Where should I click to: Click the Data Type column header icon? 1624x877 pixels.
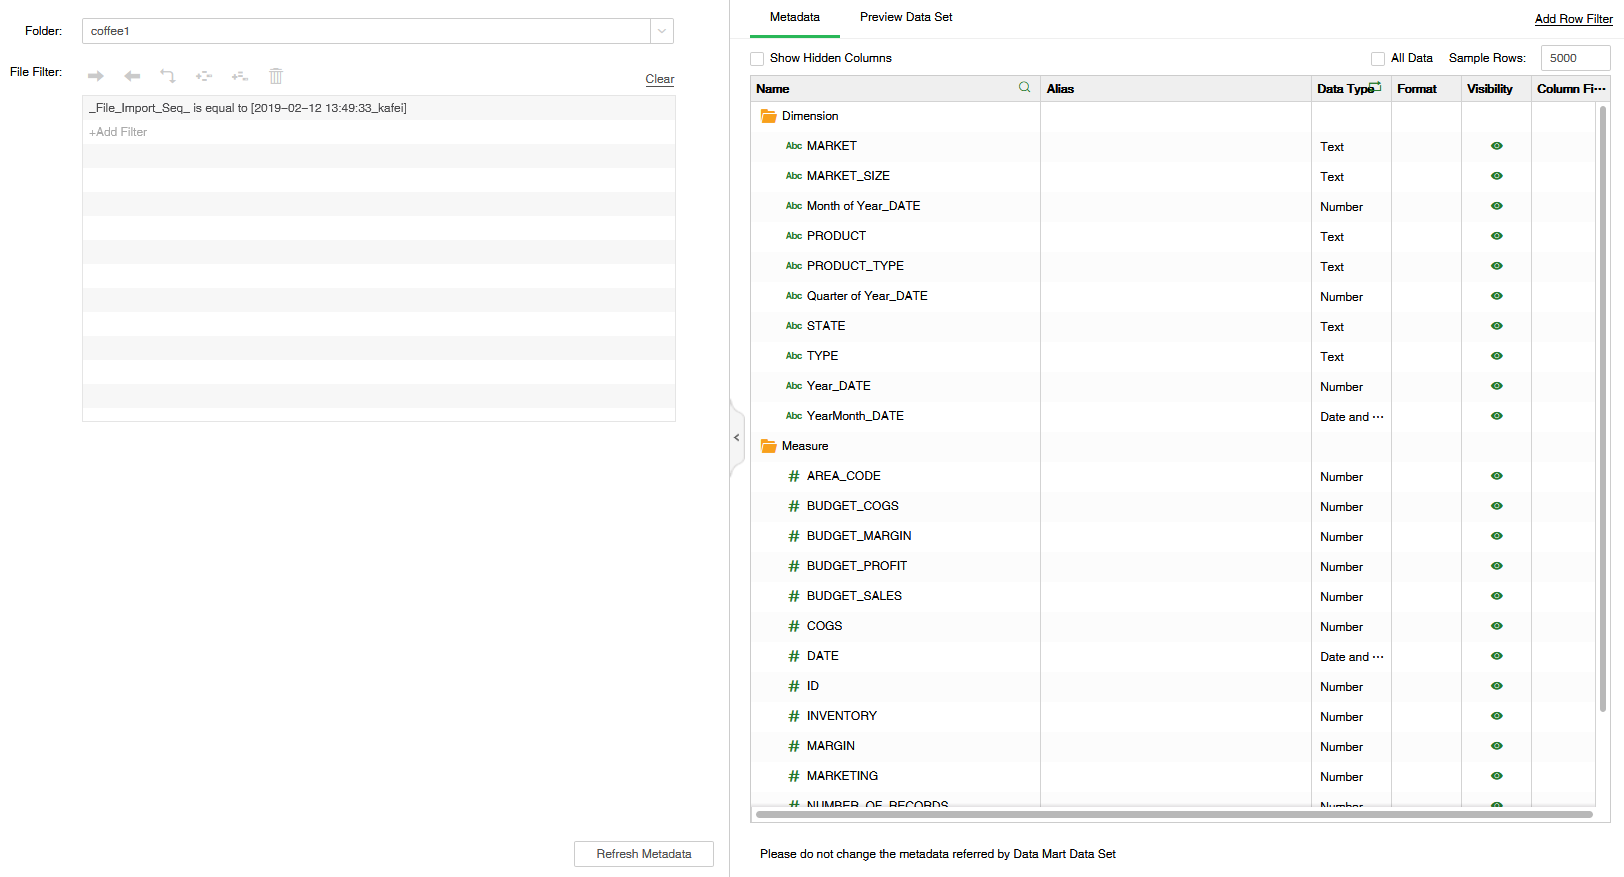point(1375,87)
